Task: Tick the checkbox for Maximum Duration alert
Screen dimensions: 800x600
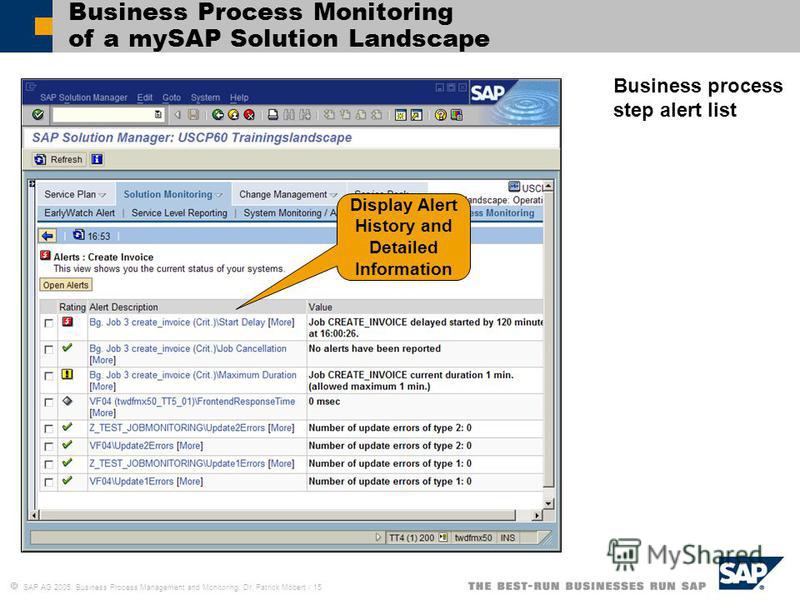Action: pos(48,376)
